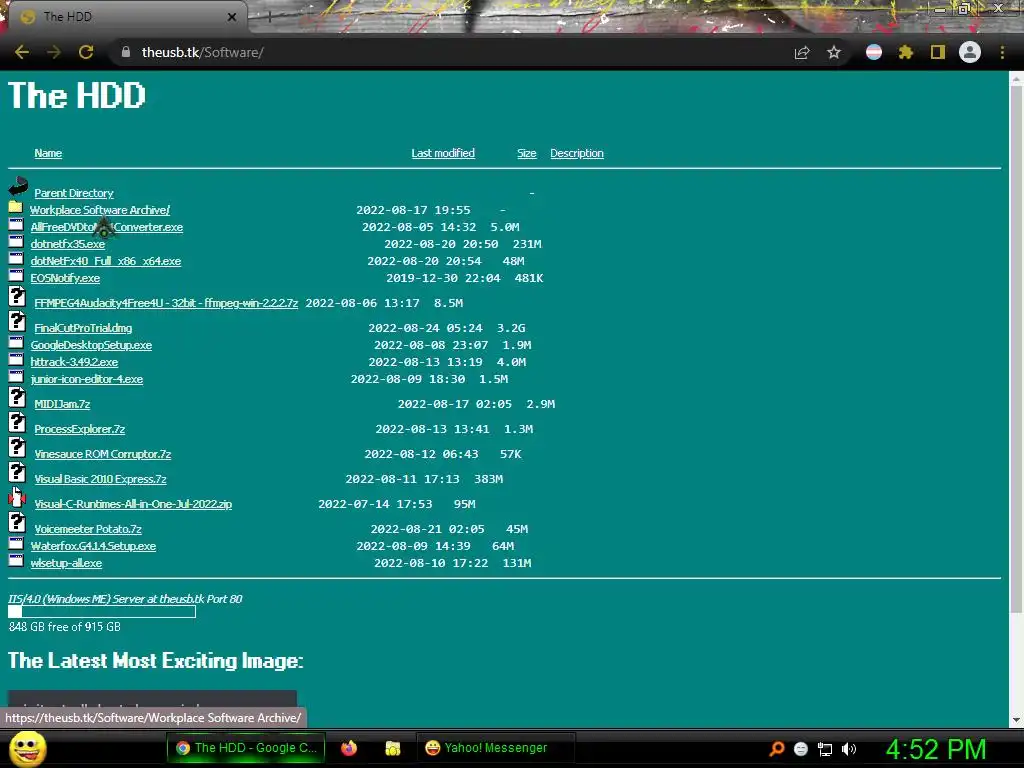
Task: Download Visual-C-Runtimes-All-in-One-Jul-2022.zip
Action: [133, 504]
